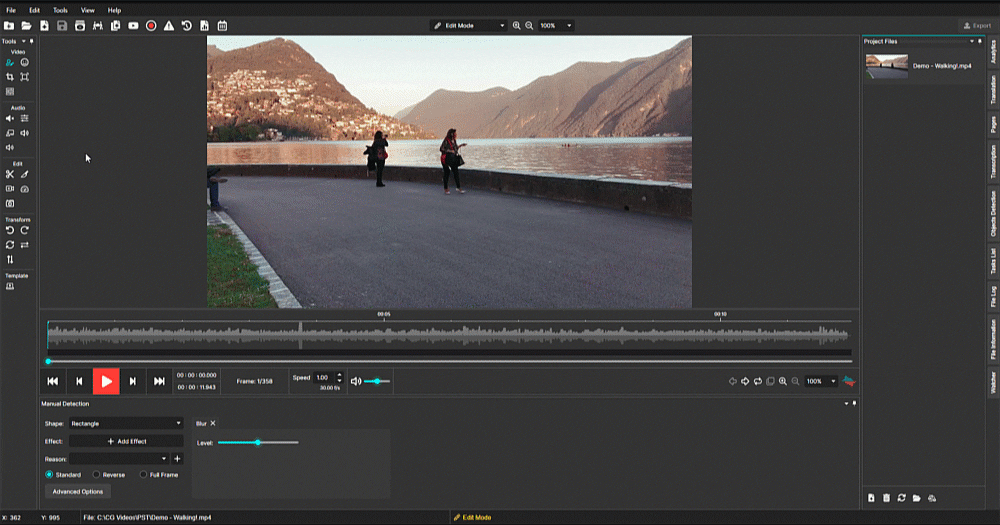Image resolution: width=1000 pixels, height=525 pixels.
Task: Click the Save icon in top toolbar
Action: coord(62,25)
